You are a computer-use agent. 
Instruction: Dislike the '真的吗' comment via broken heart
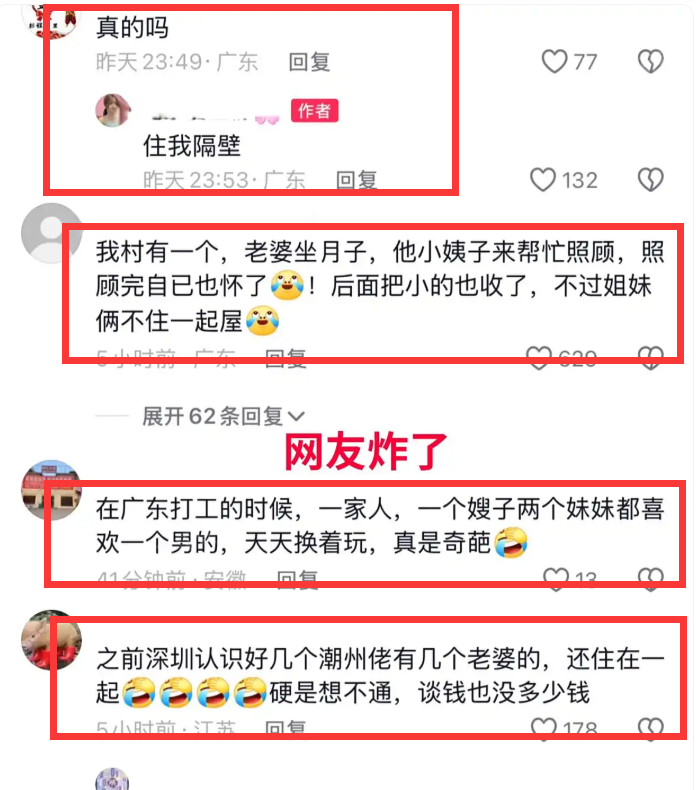click(x=651, y=61)
